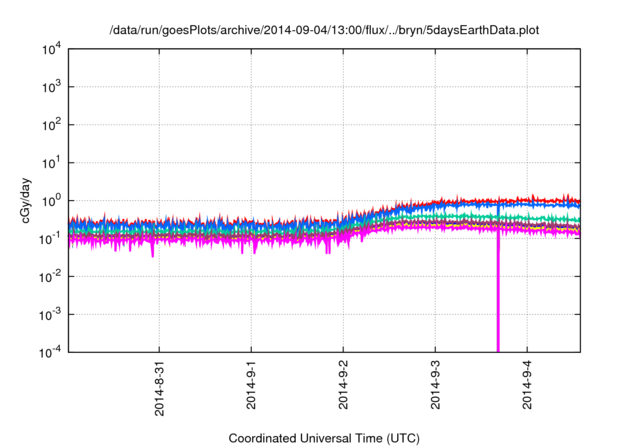Select the 2014-9-1 date tick label
640x448 pixels.
tap(251, 385)
